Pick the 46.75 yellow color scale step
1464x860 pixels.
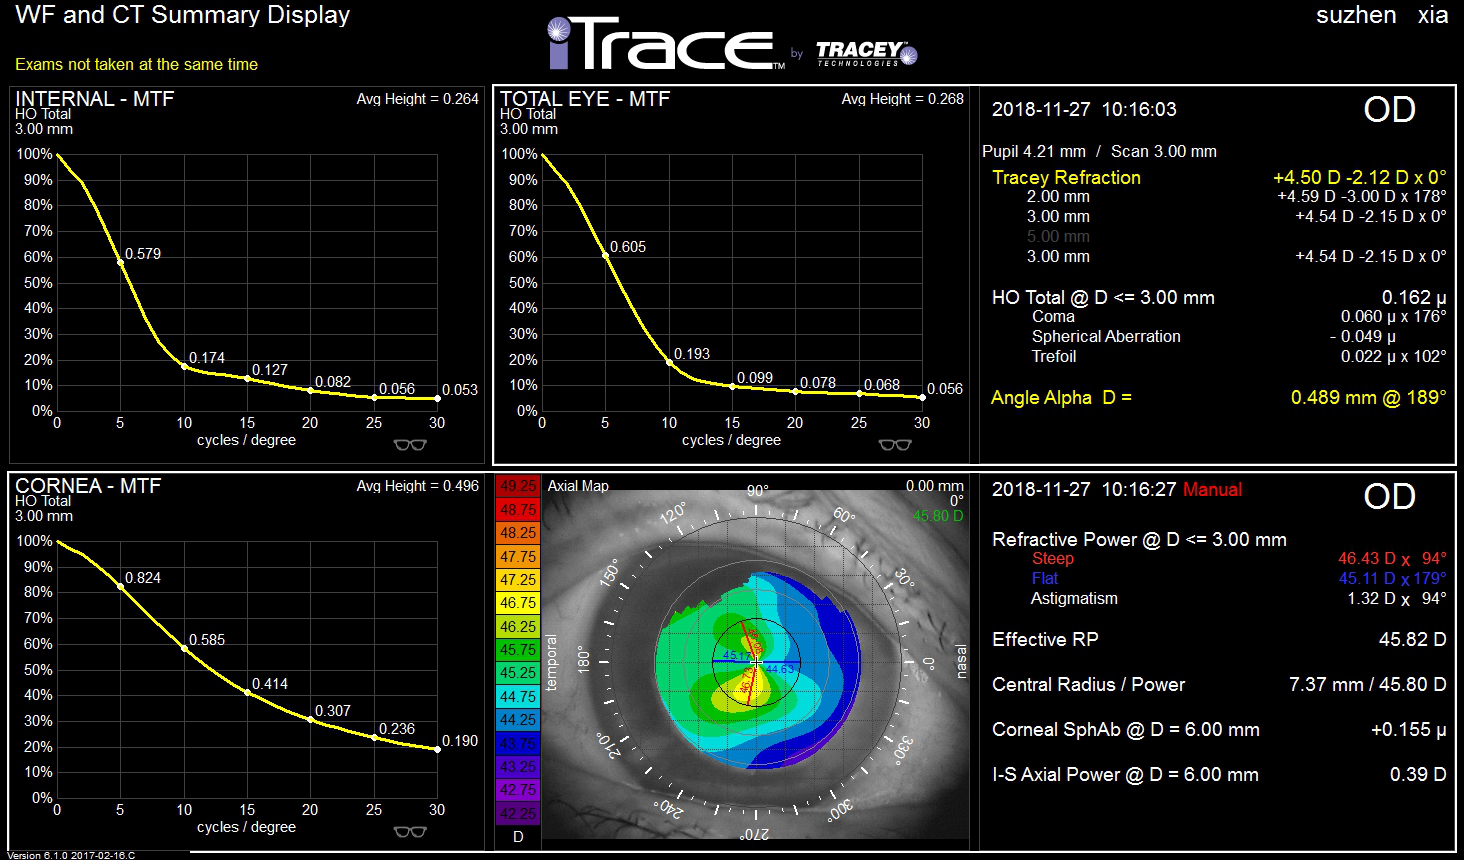click(x=518, y=603)
